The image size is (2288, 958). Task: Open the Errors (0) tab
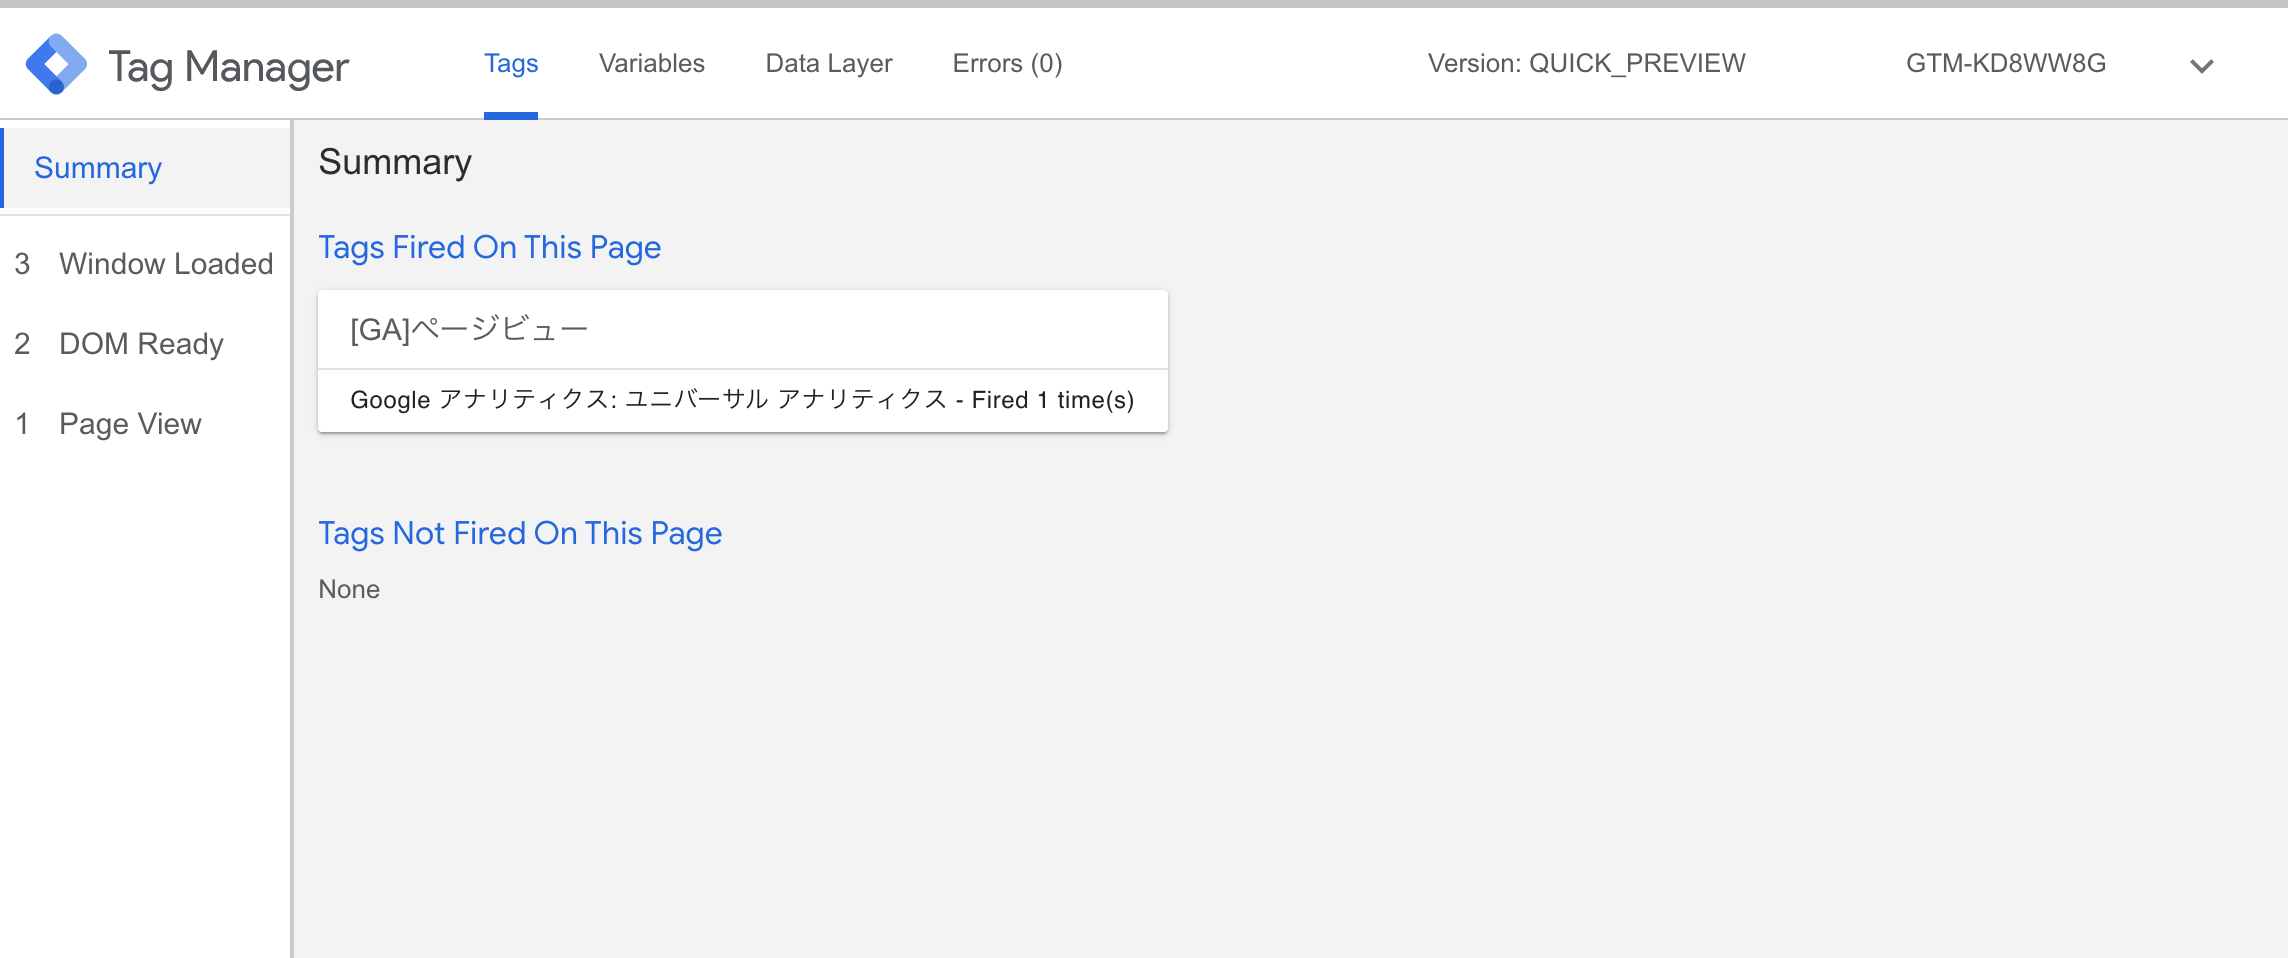1007,63
